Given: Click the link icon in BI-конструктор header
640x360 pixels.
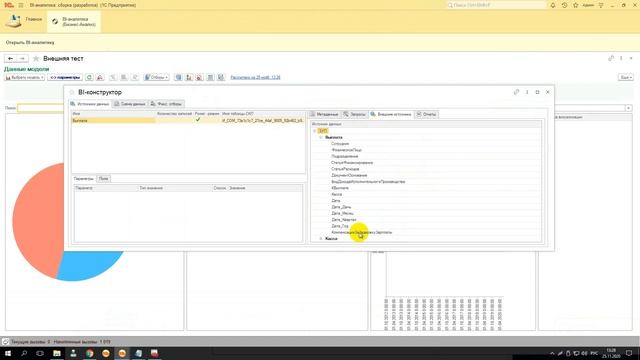Looking at the screenshot, I should click(516, 92).
